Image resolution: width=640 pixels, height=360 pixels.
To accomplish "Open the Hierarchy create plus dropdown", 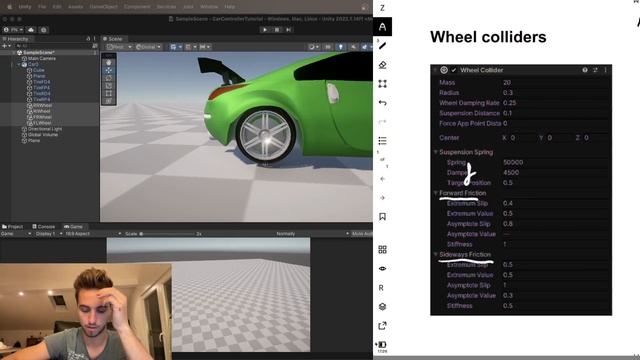I will 6,46.
